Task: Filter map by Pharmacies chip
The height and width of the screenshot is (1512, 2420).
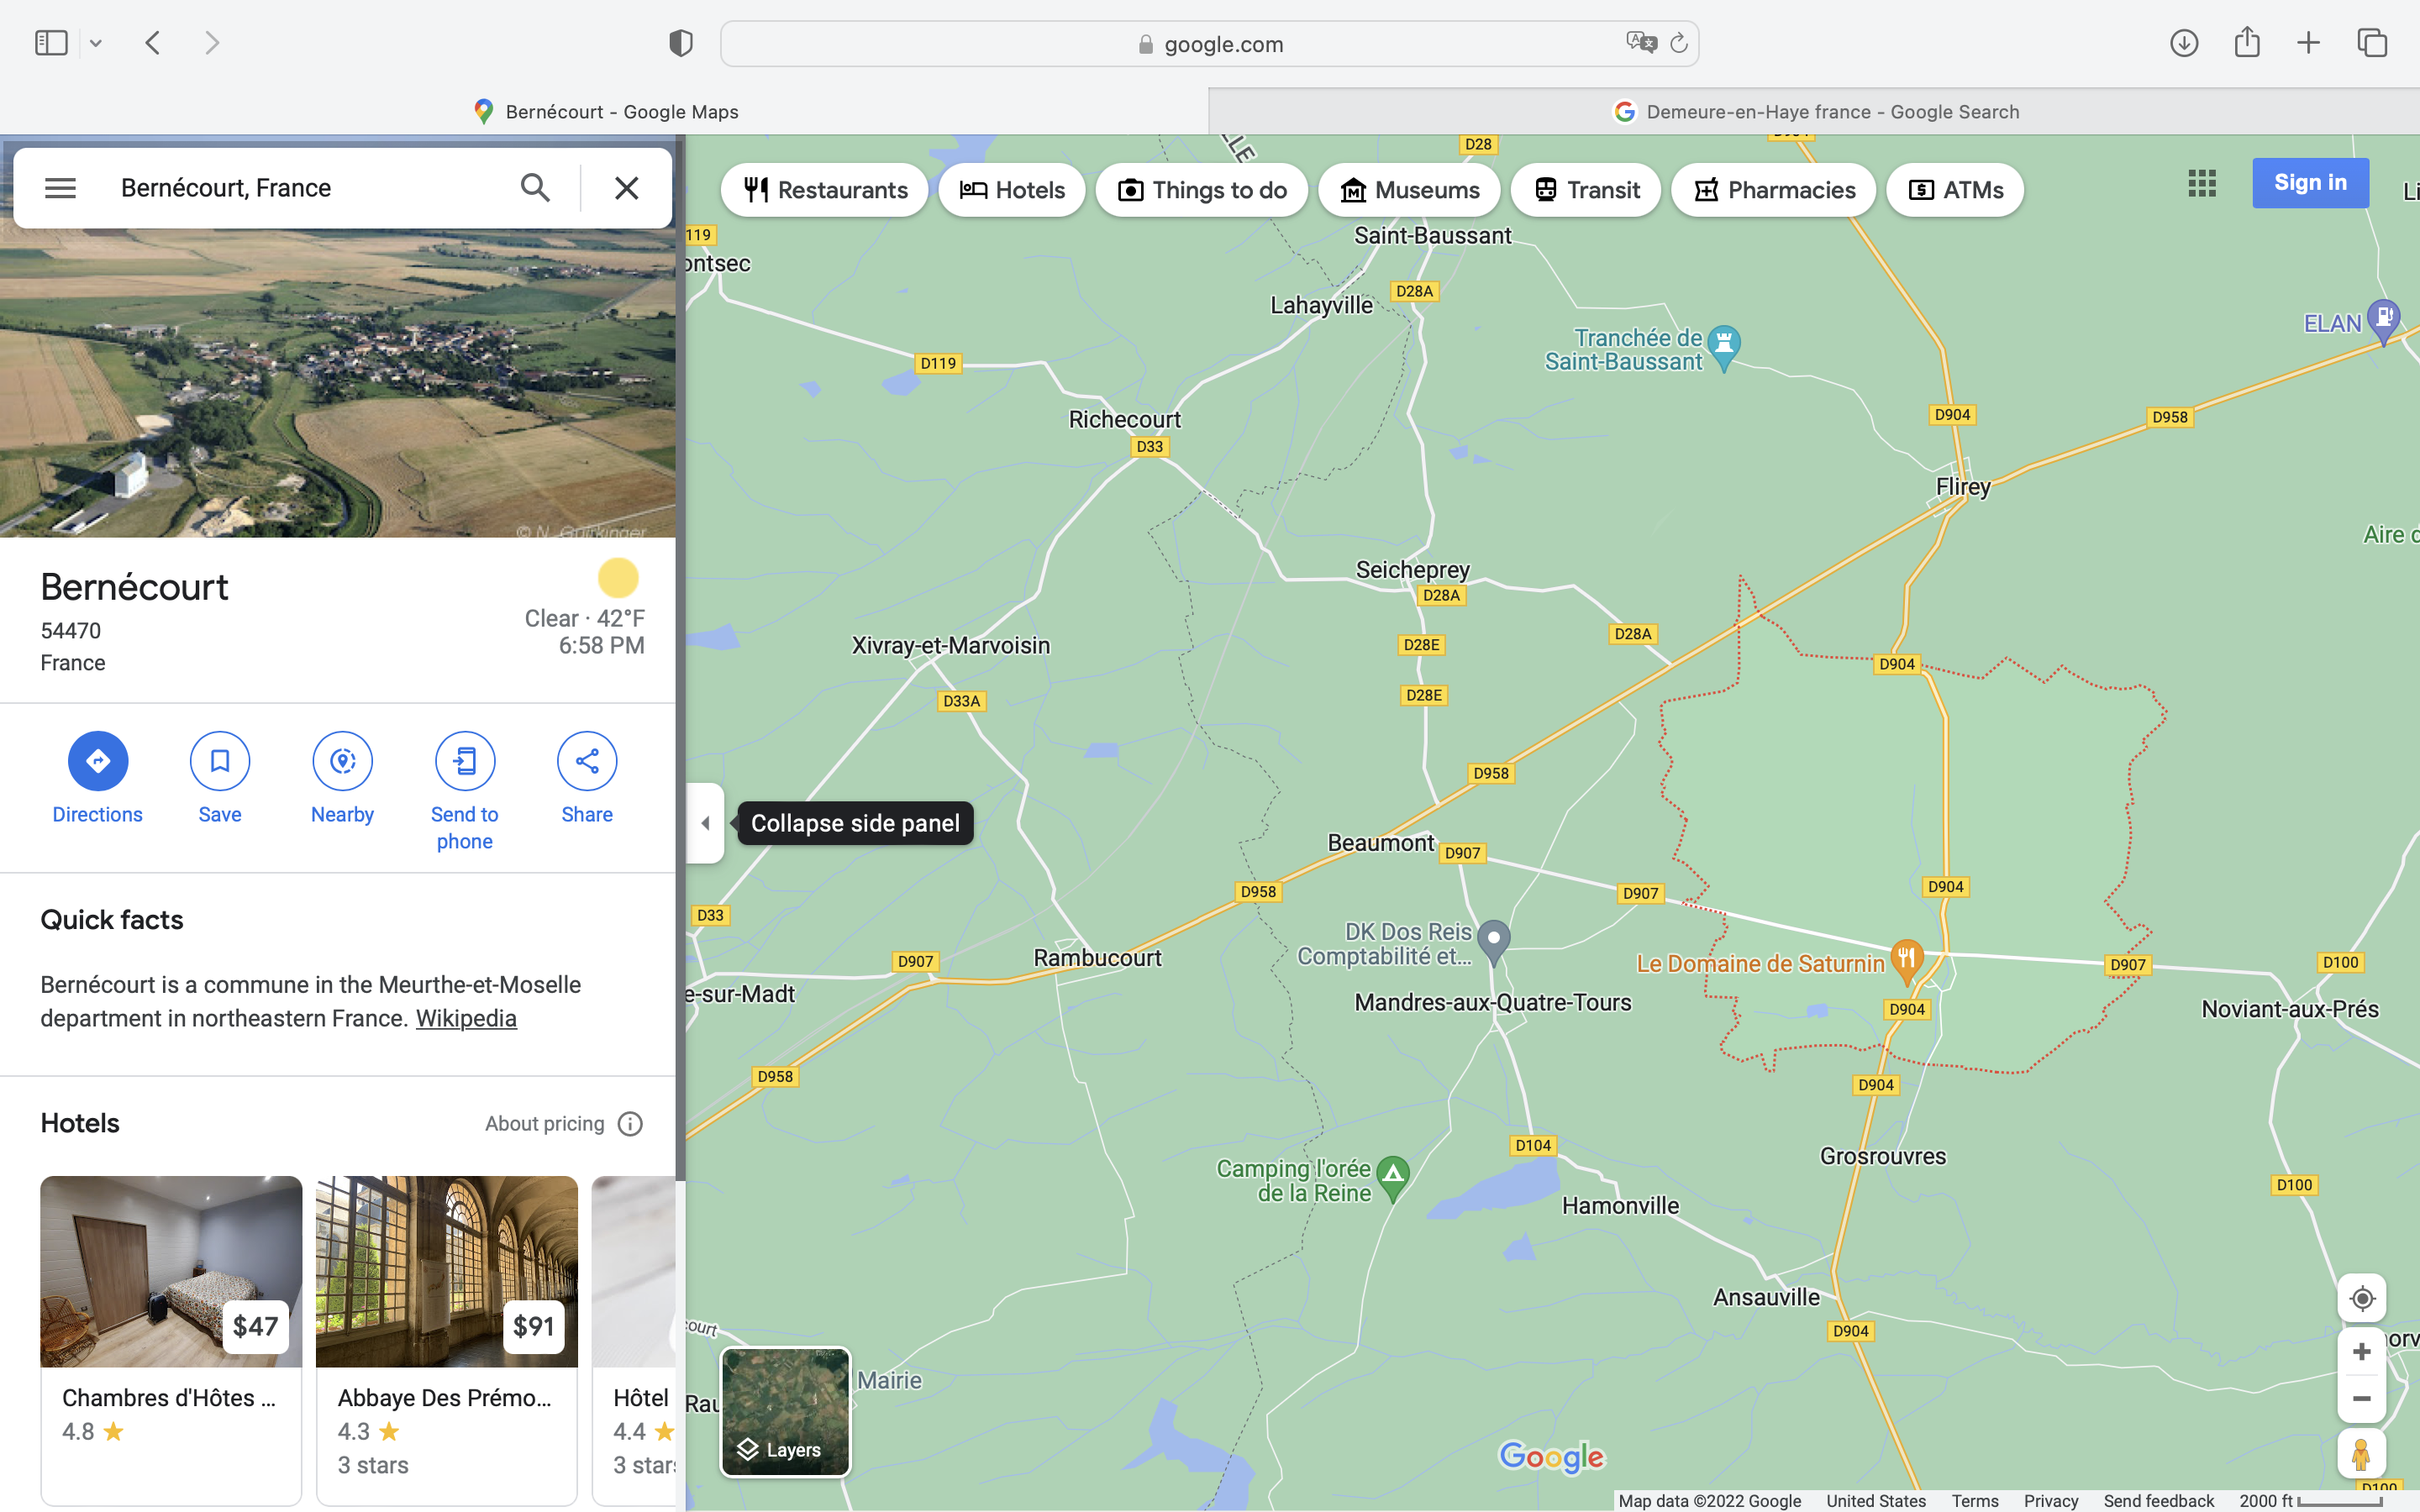Action: (x=1773, y=190)
